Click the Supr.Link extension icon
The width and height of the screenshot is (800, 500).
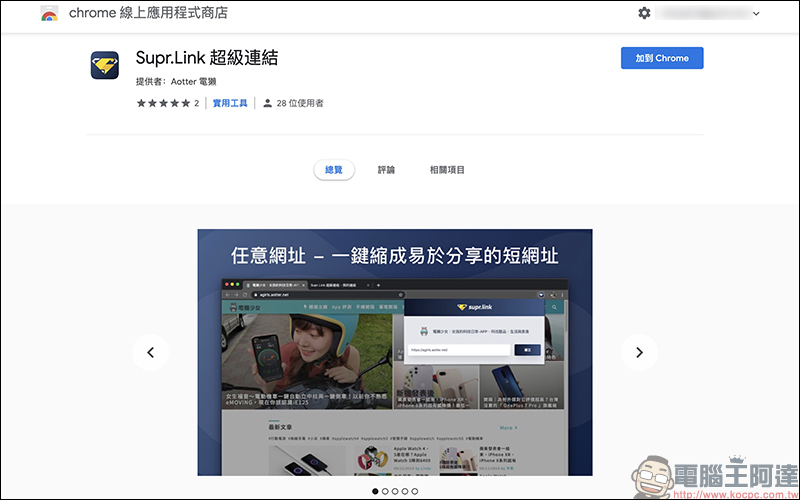click(x=105, y=65)
